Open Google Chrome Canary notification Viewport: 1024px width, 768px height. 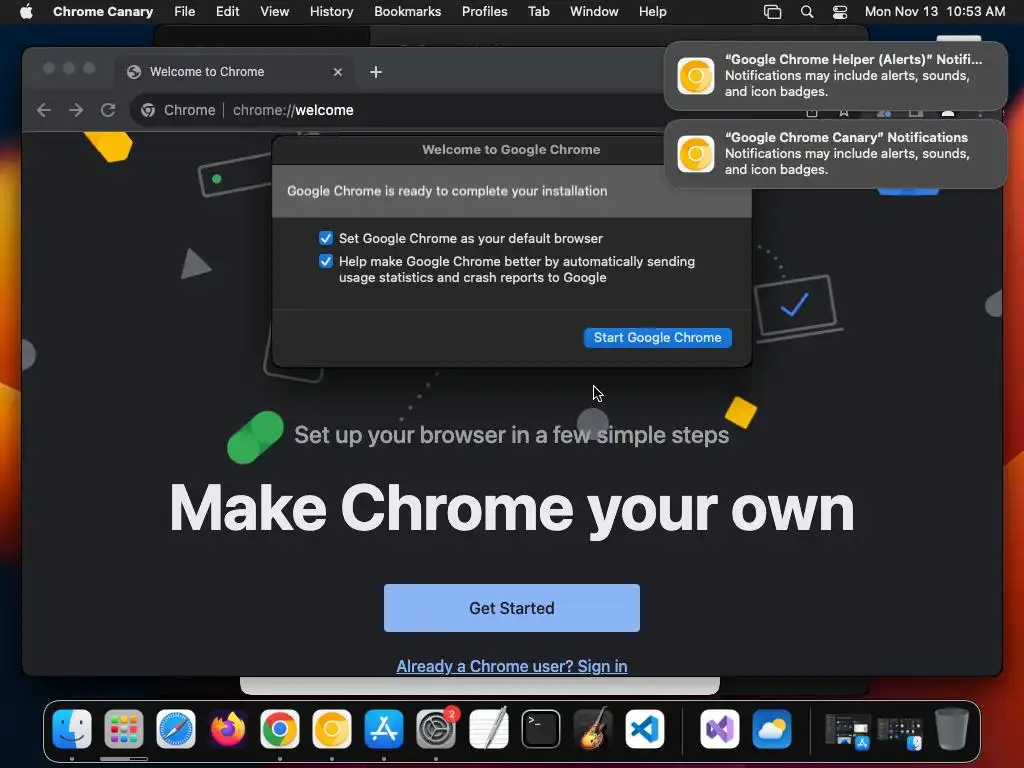point(835,153)
